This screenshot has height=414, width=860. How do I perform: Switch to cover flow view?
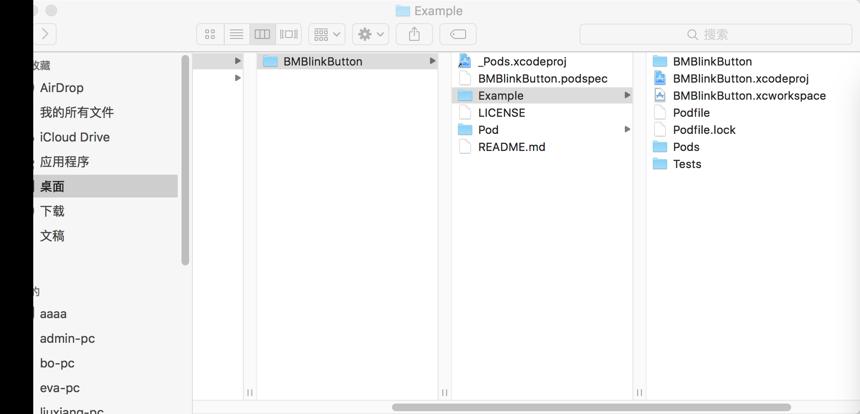[x=288, y=35]
